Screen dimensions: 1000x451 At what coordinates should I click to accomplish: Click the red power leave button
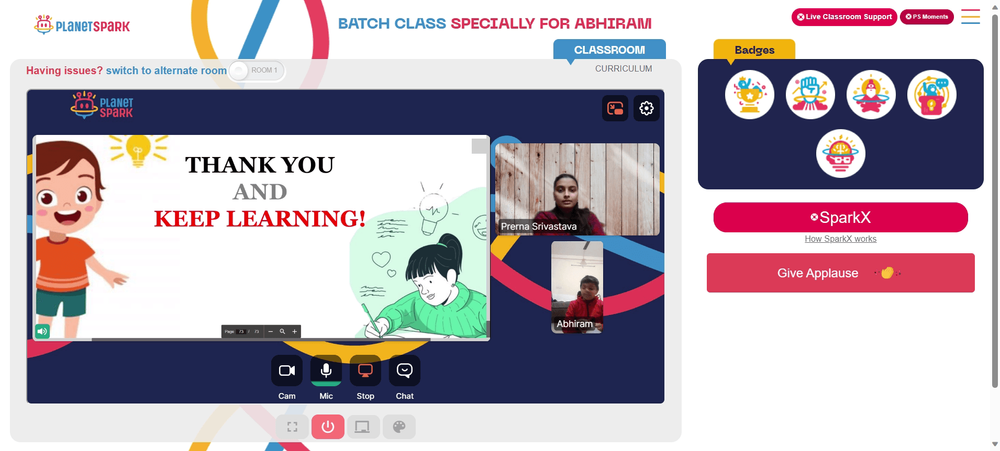(328, 427)
